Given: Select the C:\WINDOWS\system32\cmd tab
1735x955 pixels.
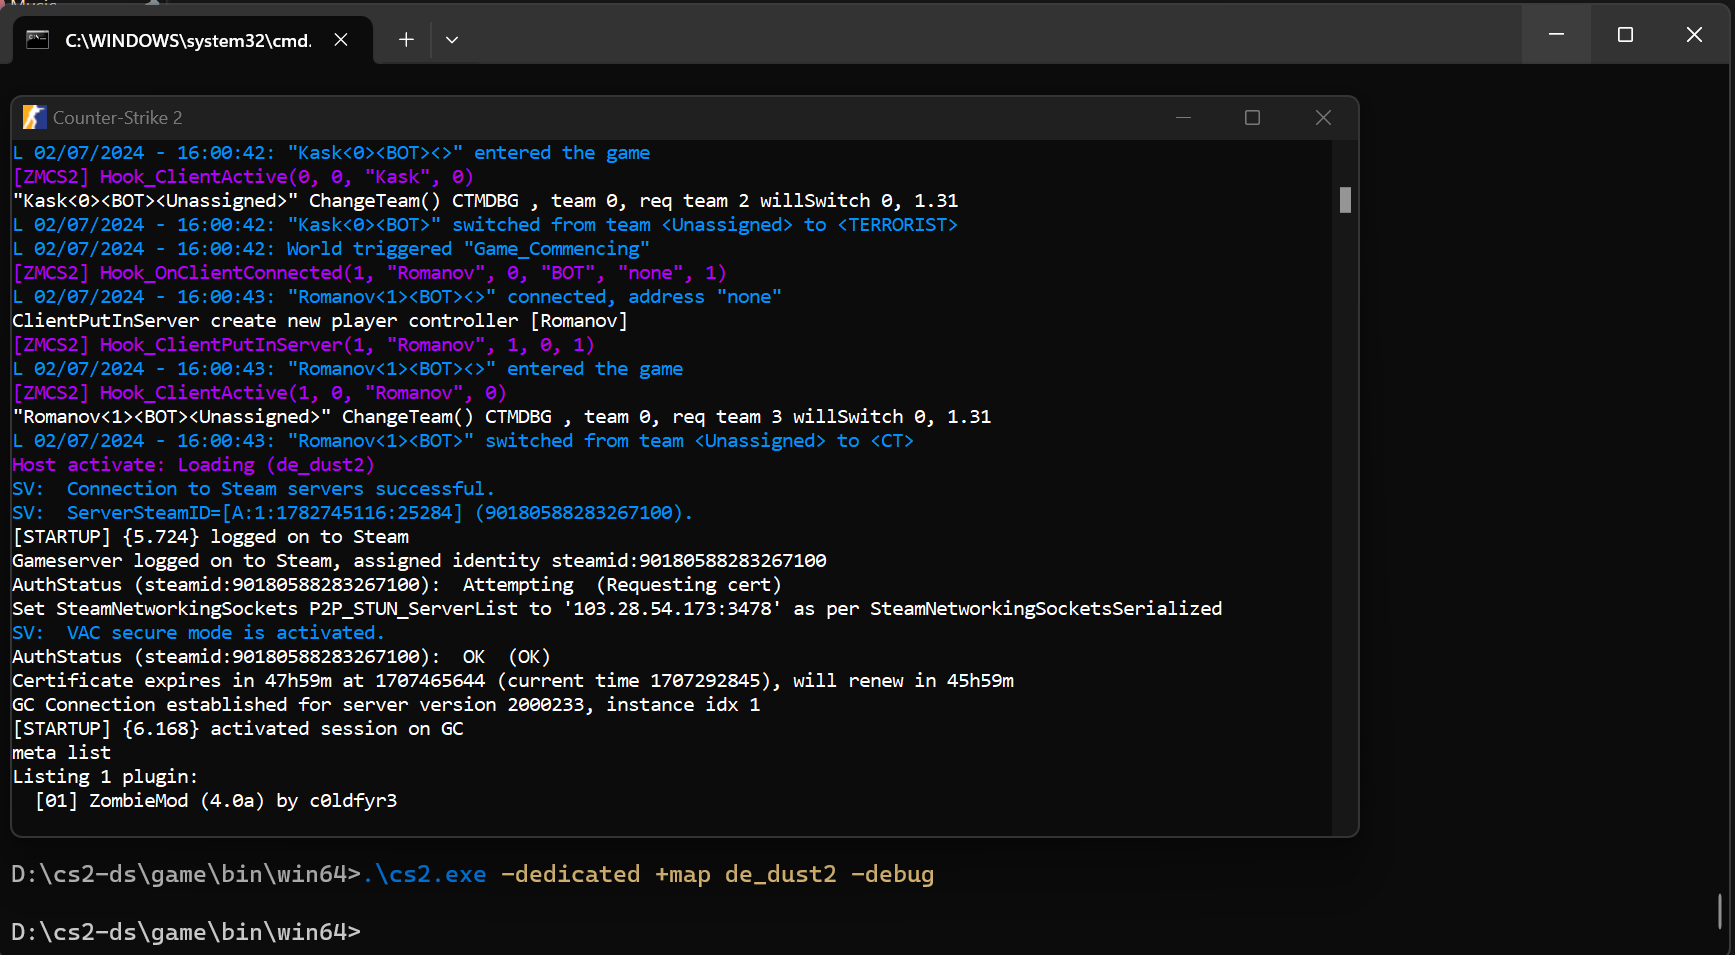Looking at the screenshot, I should (192, 40).
